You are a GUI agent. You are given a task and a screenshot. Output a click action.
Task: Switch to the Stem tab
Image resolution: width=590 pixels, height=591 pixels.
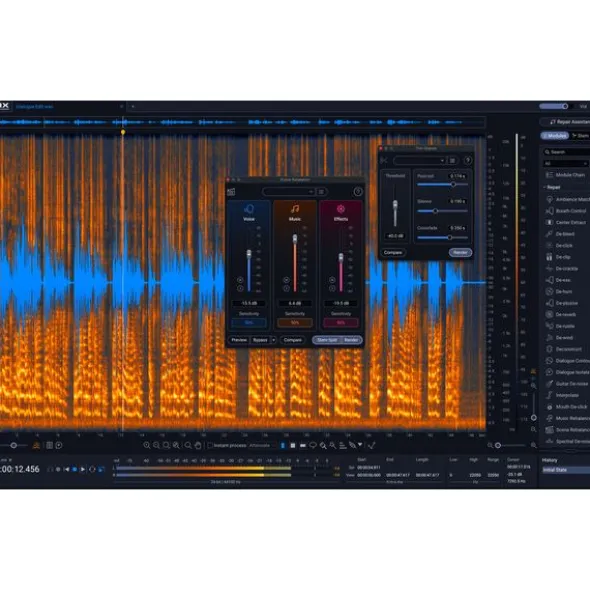pyautogui.click(x=581, y=136)
